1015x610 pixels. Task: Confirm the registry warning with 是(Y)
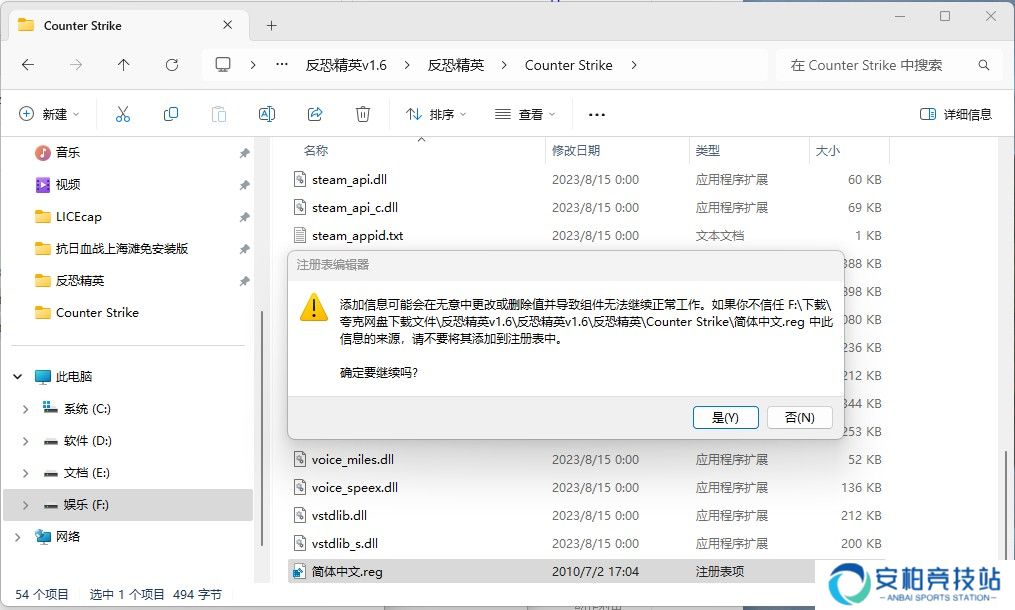pyautogui.click(x=725, y=417)
